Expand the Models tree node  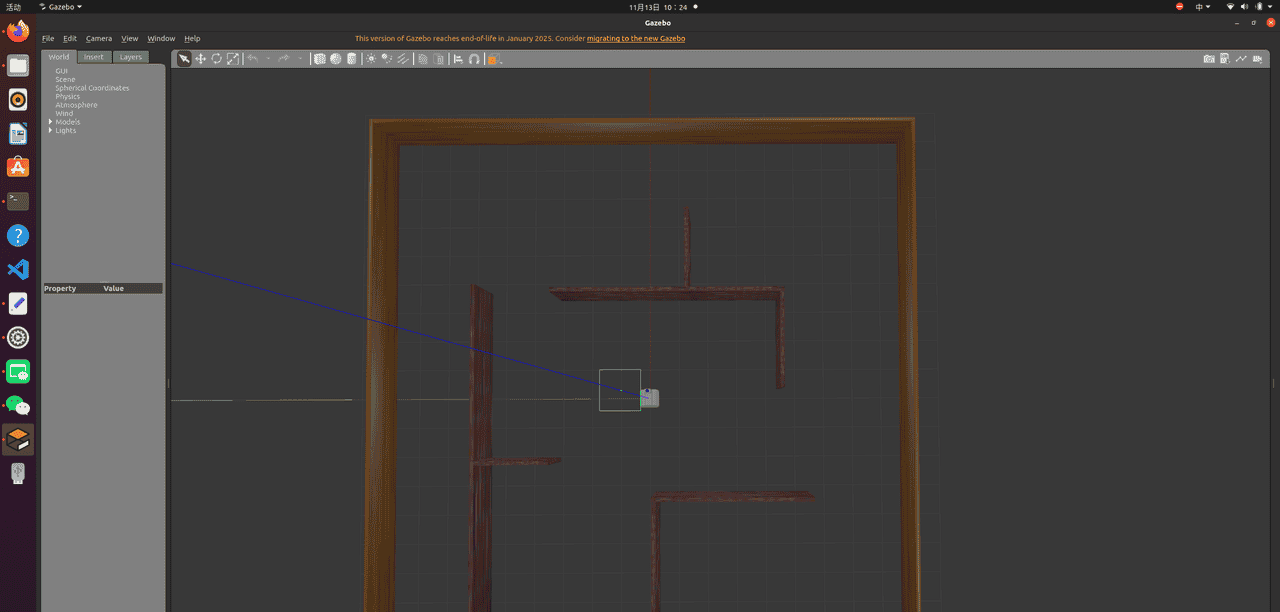[x=51, y=122]
